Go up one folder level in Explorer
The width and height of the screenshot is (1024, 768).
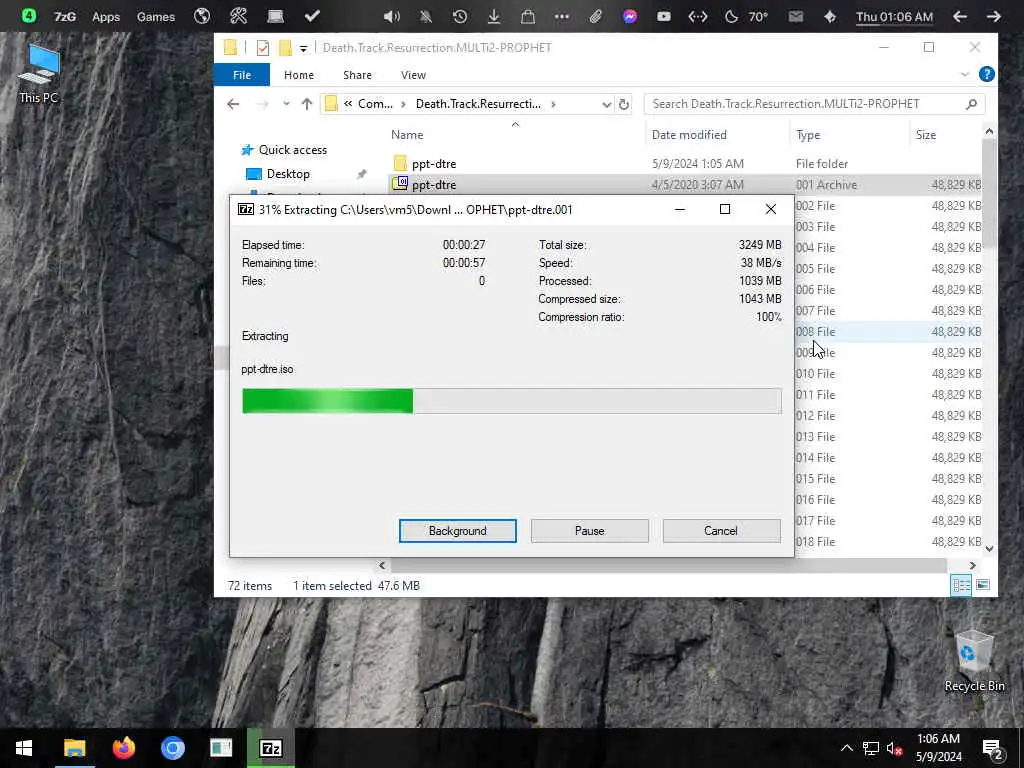306,104
